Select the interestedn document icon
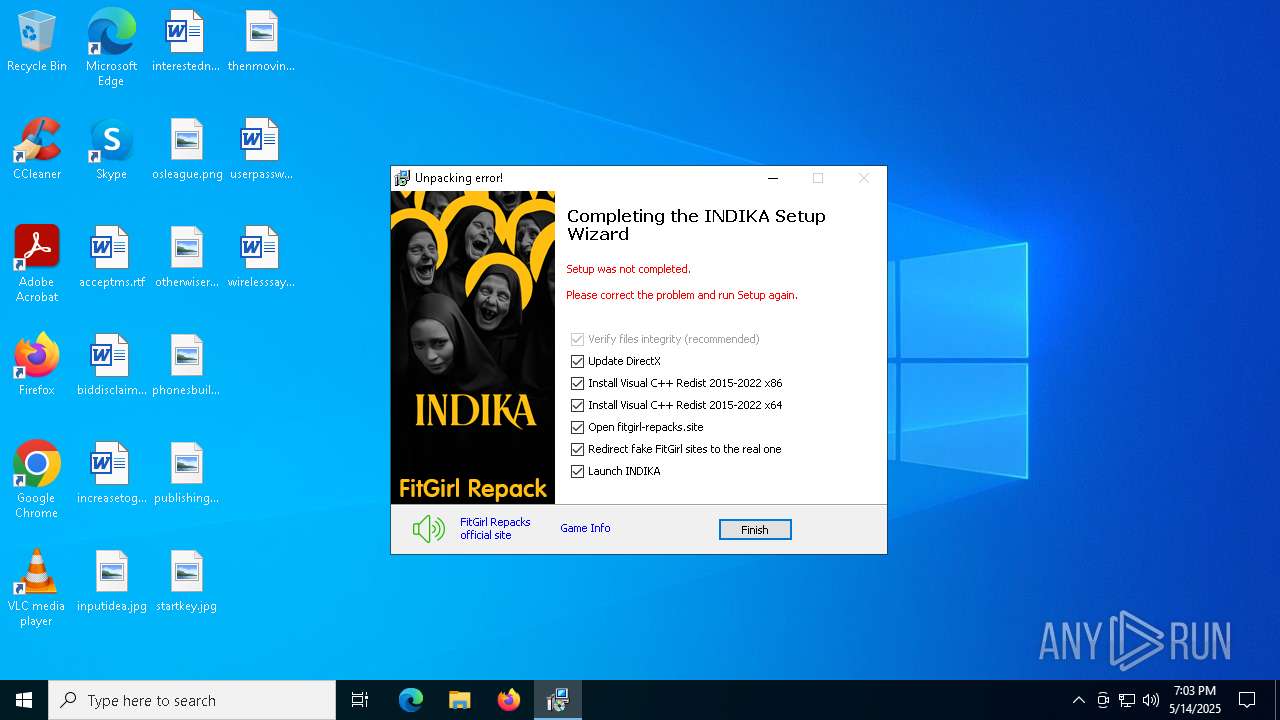Viewport: 1280px width, 720px height. click(x=185, y=41)
